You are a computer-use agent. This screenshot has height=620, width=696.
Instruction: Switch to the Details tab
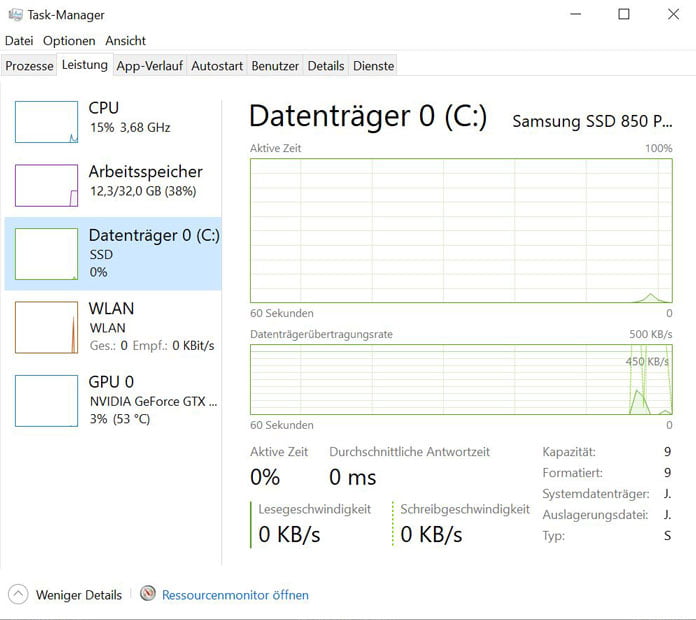pos(326,66)
